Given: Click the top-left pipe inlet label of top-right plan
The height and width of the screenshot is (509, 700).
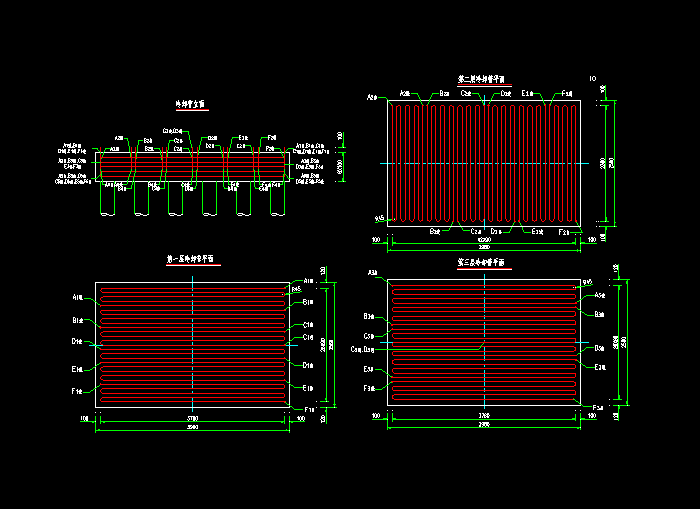Looking at the screenshot, I should [x=372, y=98].
